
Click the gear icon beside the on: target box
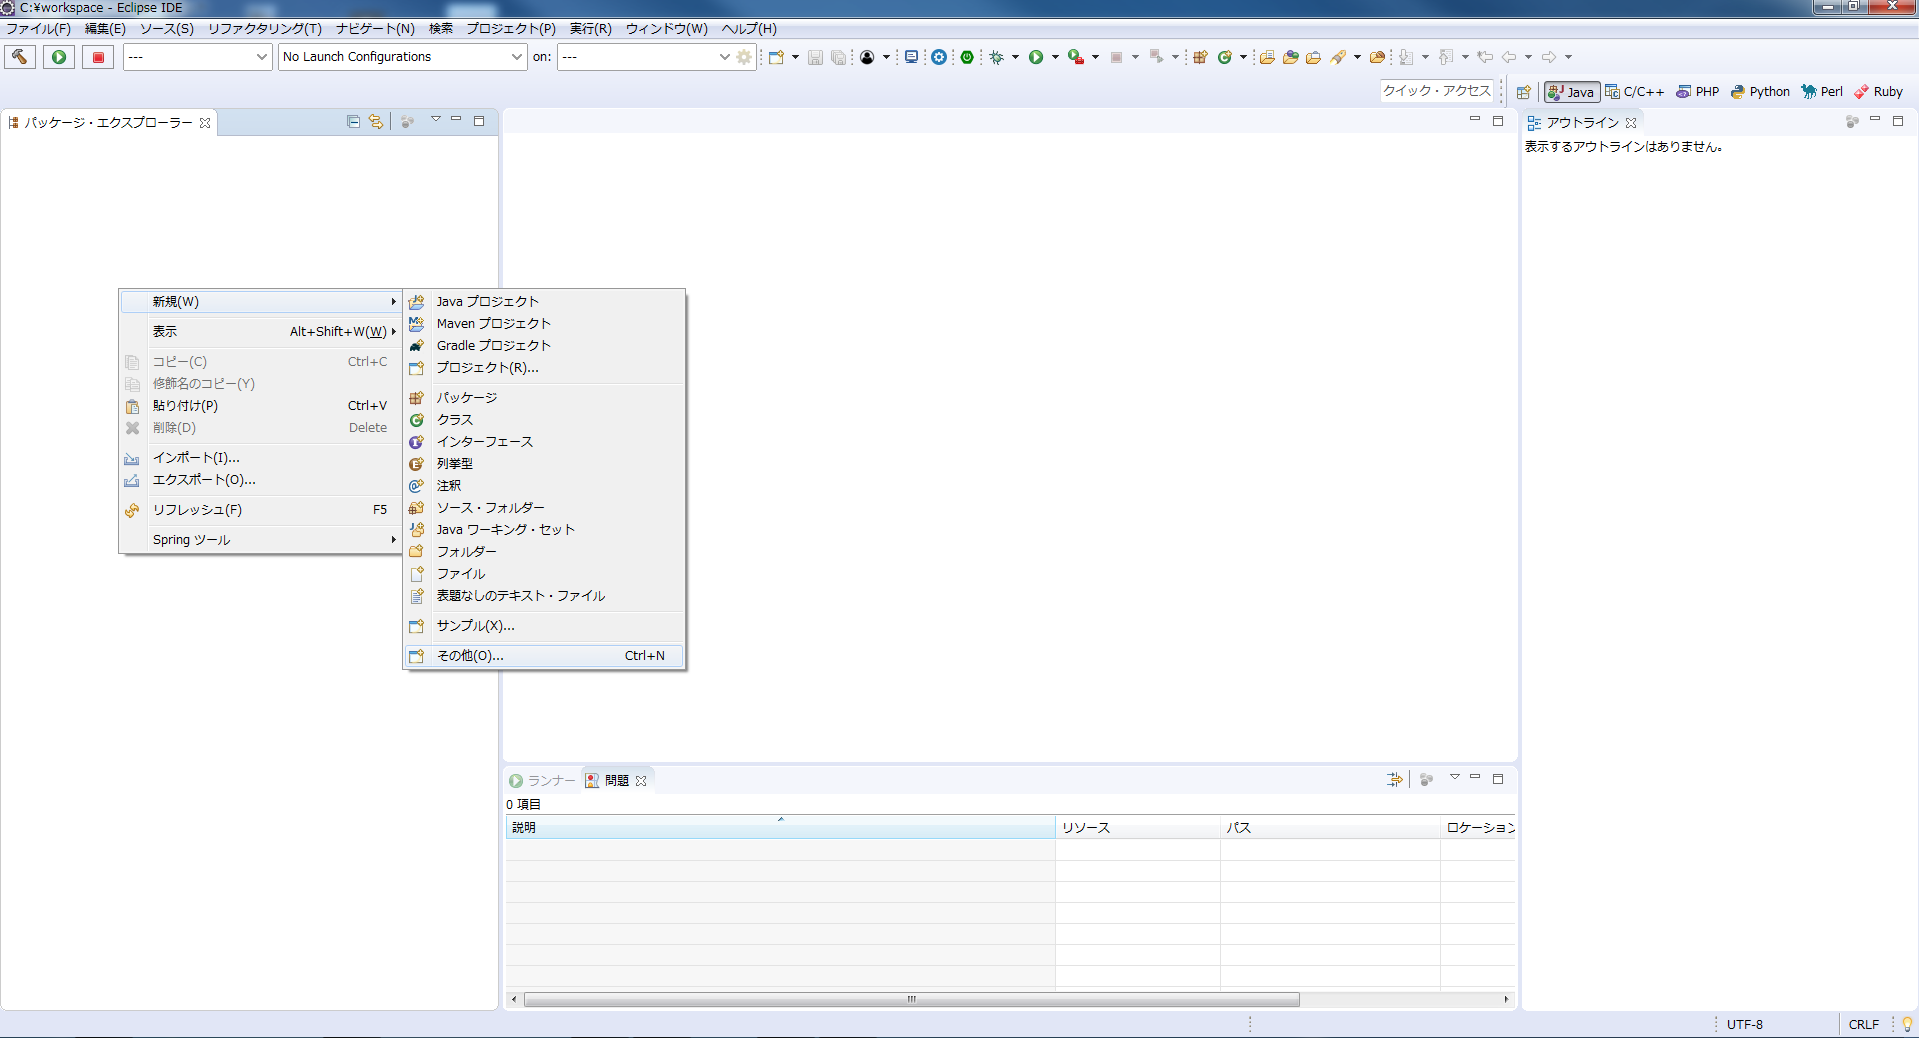pos(744,57)
